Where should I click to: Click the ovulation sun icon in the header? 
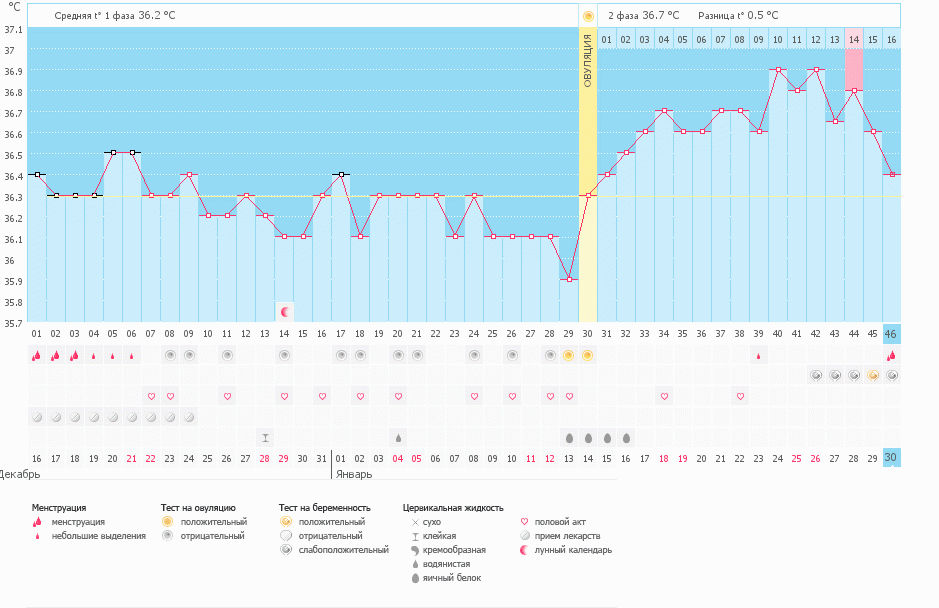(x=587, y=16)
